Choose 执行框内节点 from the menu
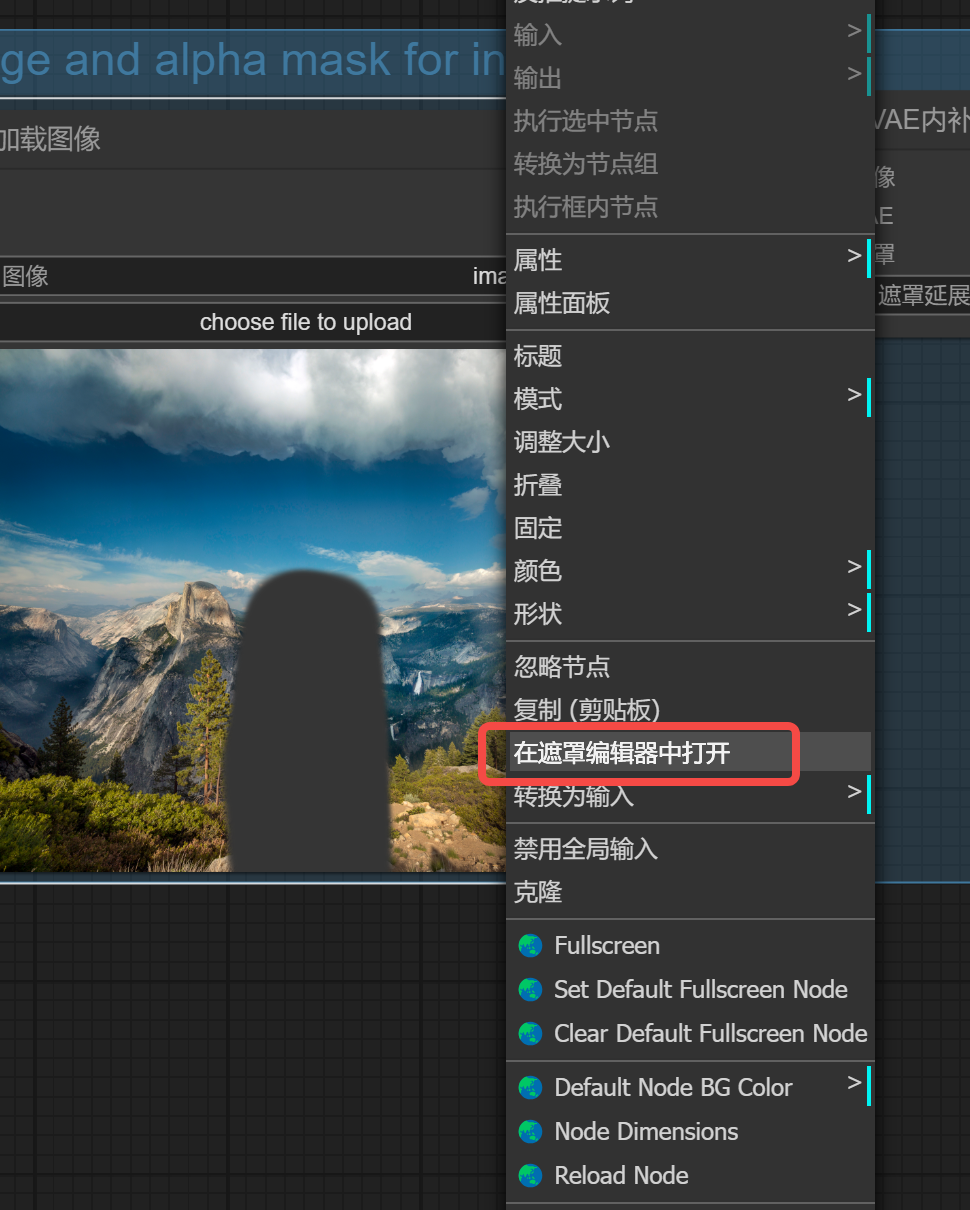970x1210 pixels. coord(689,207)
